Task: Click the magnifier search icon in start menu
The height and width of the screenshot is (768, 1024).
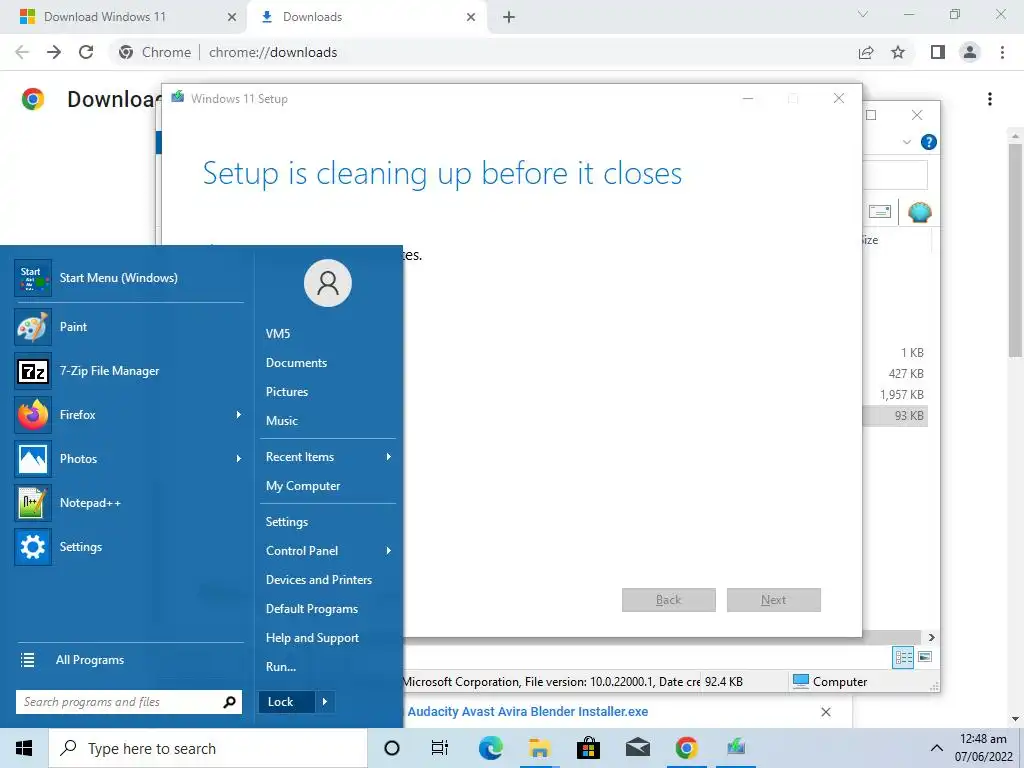Action: pyautogui.click(x=229, y=702)
